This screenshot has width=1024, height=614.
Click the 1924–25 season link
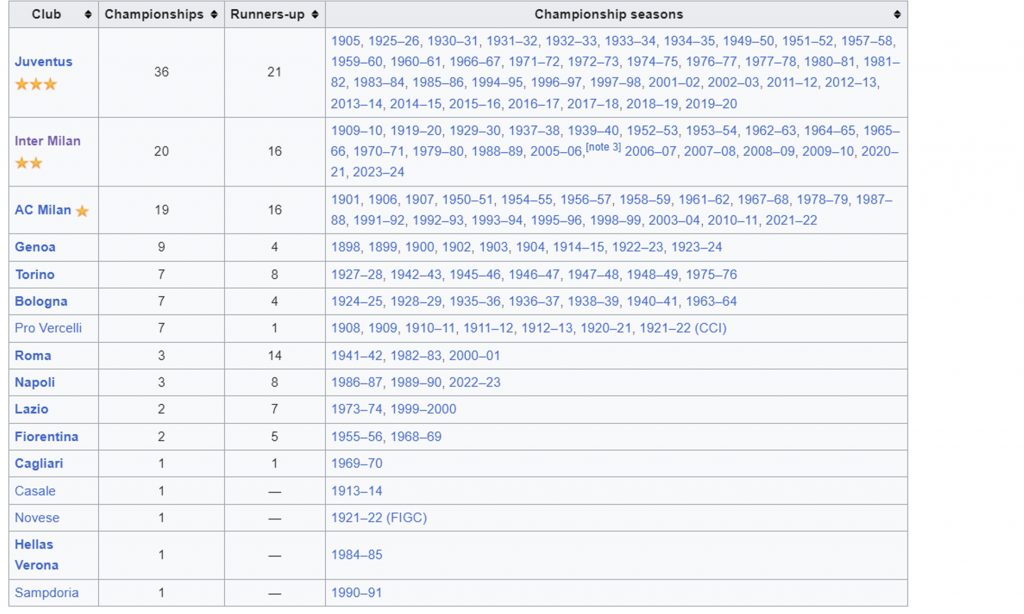point(357,301)
